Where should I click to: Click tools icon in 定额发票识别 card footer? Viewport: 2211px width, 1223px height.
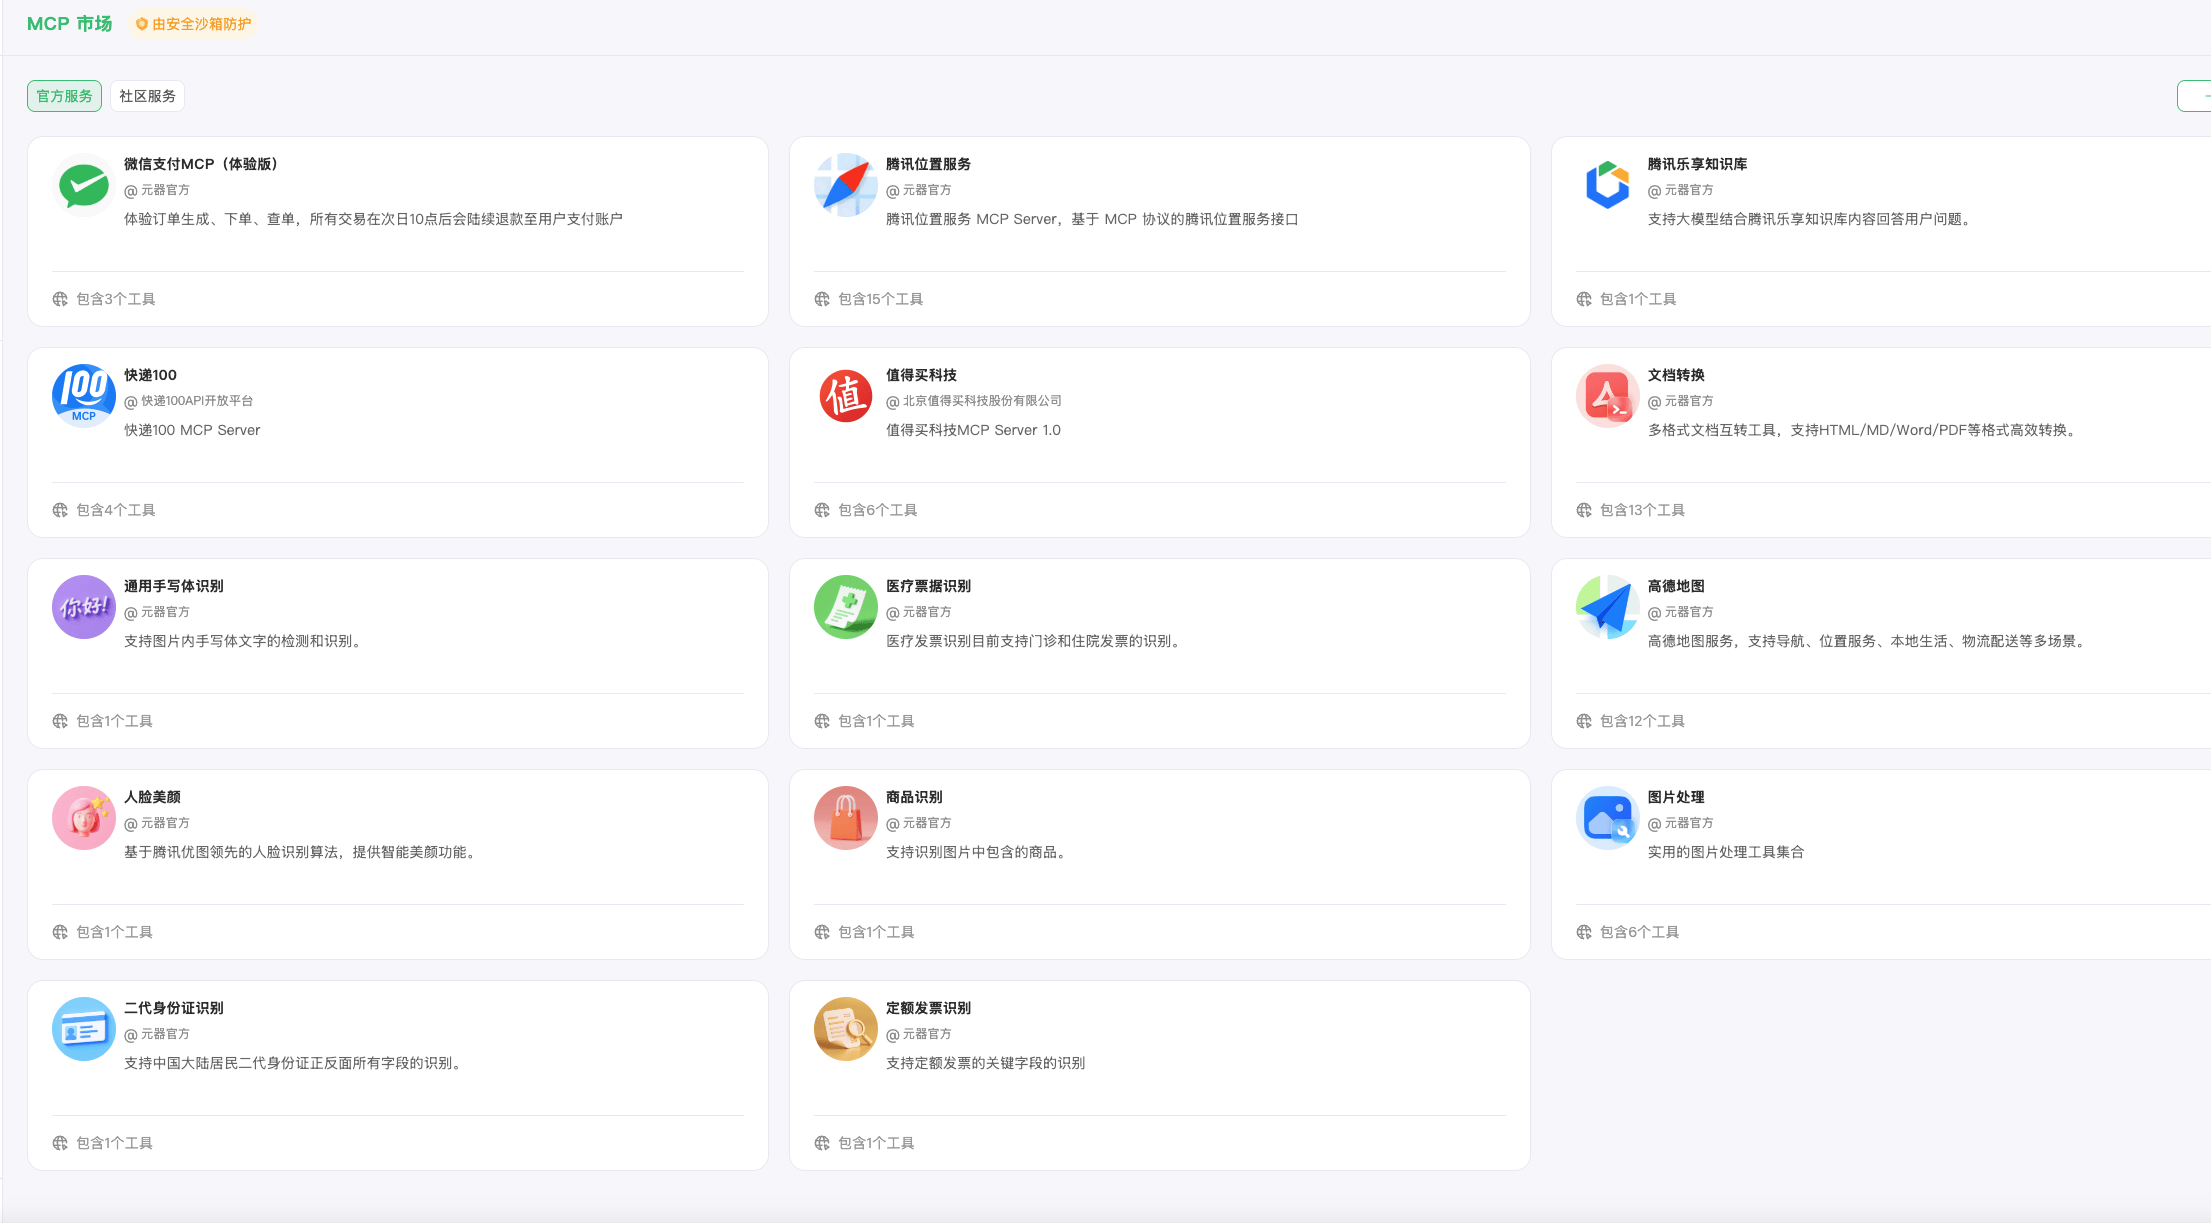pyautogui.click(x=822, y=1143)
